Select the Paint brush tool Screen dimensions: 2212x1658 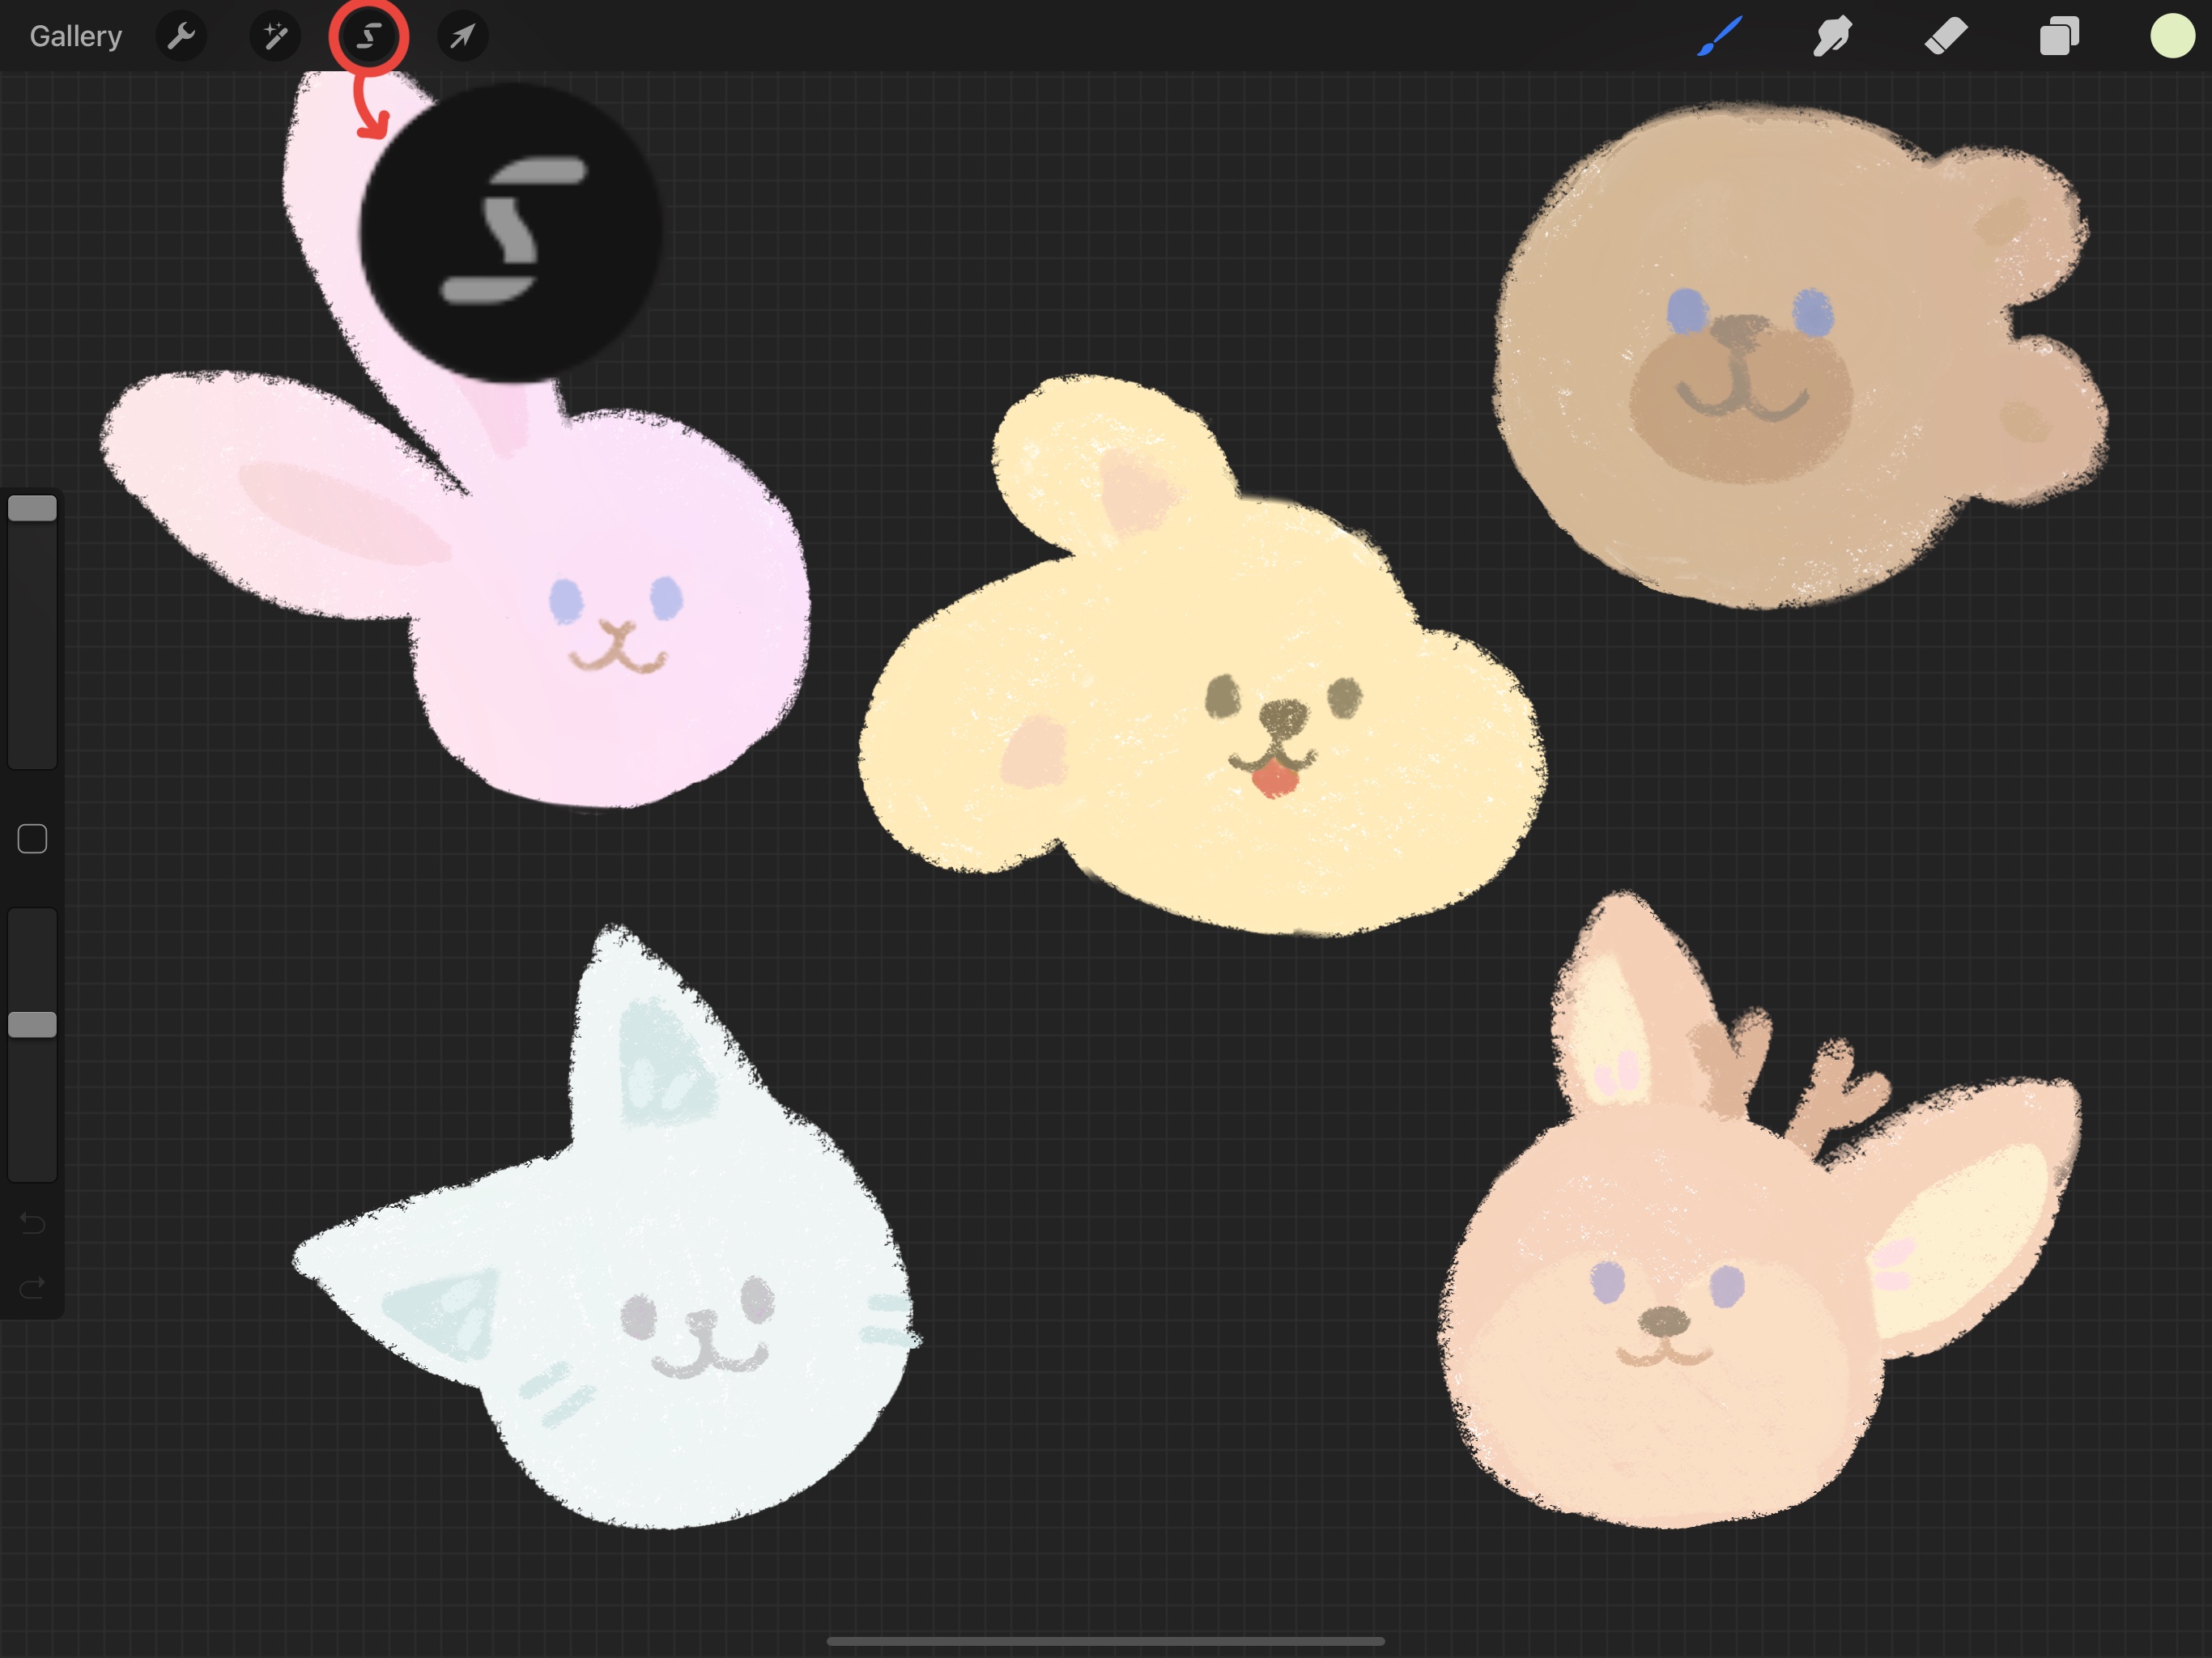coord(1720,36)
